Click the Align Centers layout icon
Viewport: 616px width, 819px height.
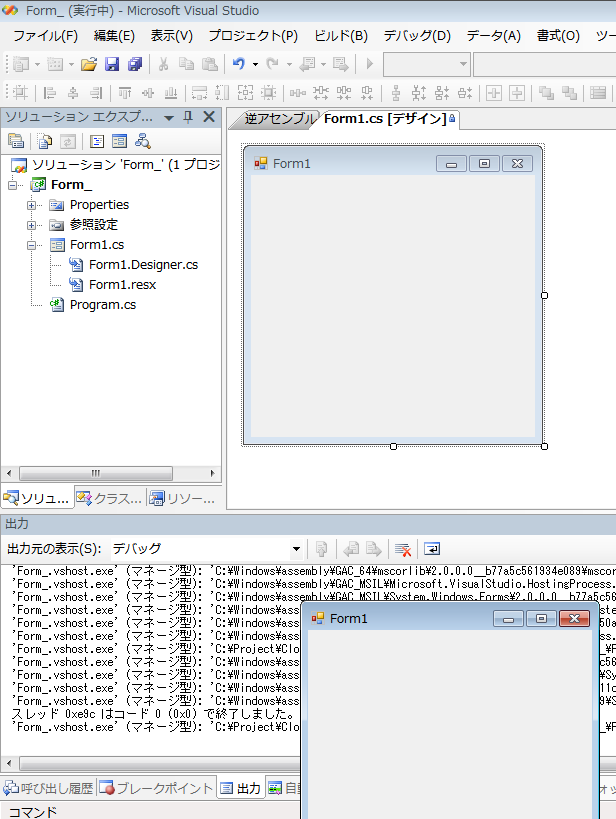point(73,93)
